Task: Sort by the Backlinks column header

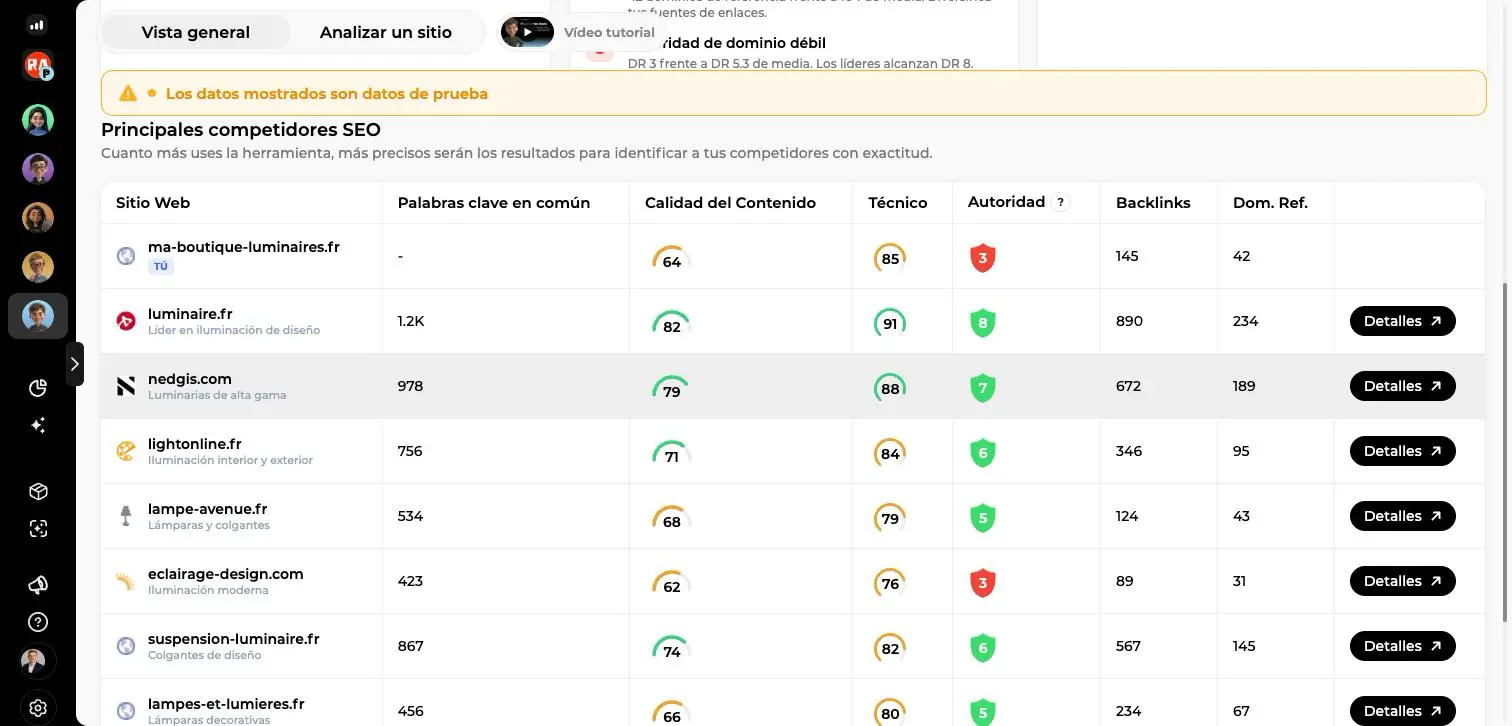Action: [x=1153, y=202]
